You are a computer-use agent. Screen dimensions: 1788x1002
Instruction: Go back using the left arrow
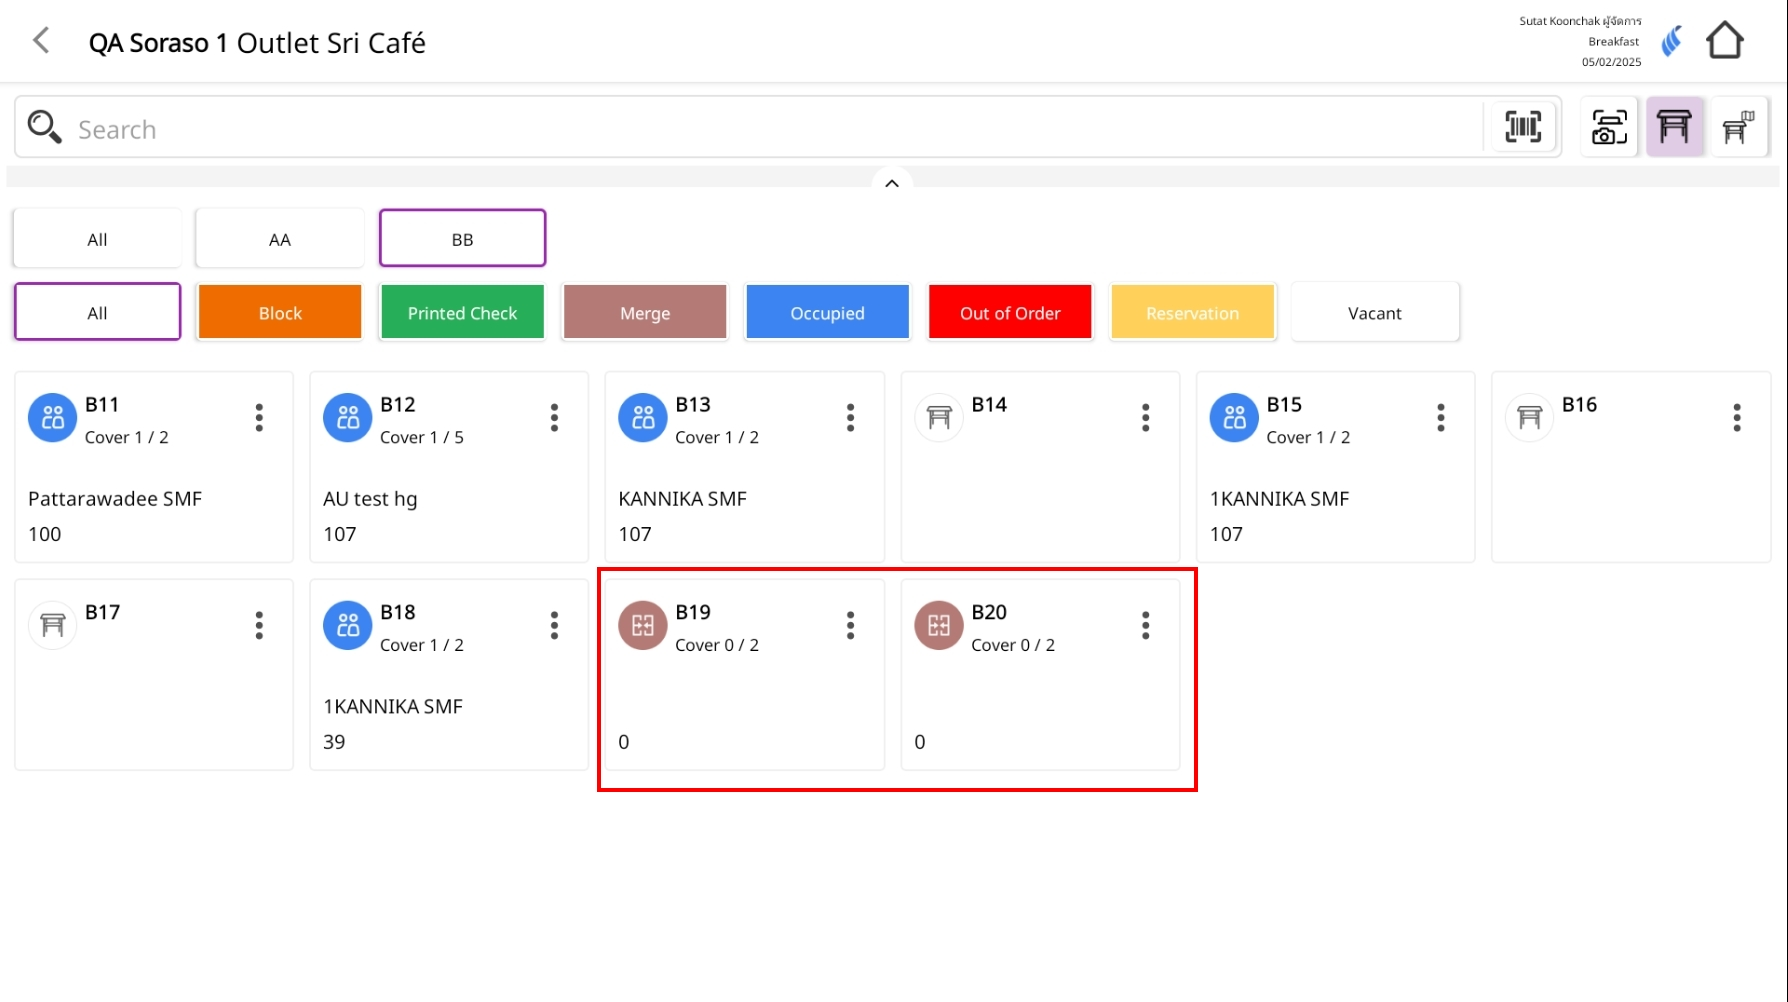point(41,41)
